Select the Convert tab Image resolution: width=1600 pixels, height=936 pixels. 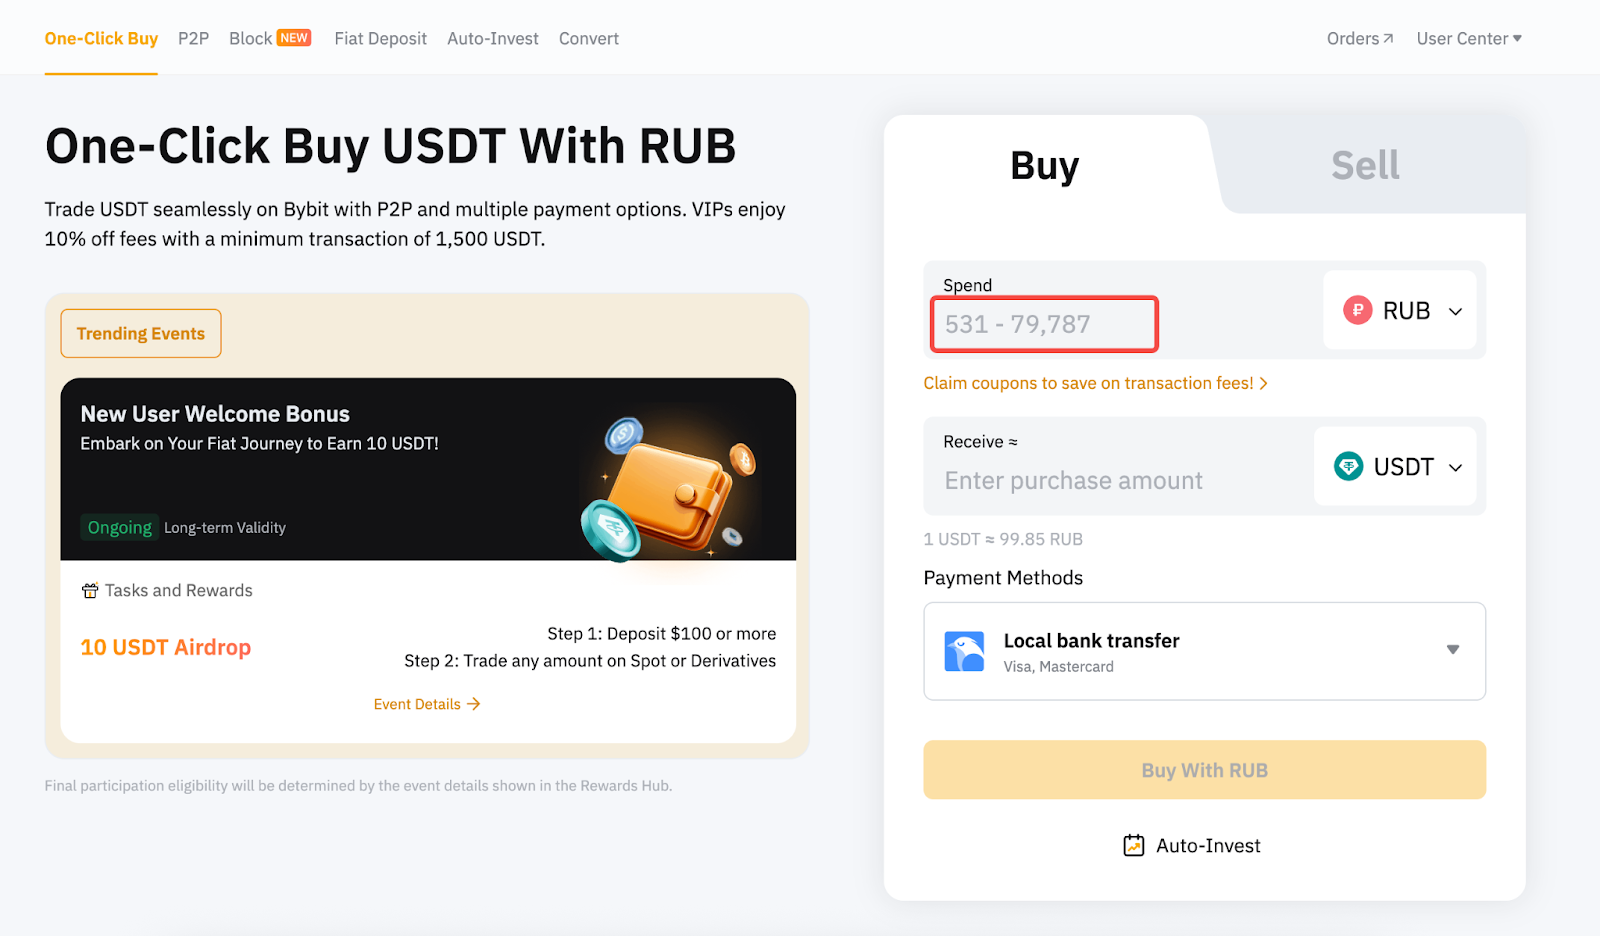click(x=588, y=39)
